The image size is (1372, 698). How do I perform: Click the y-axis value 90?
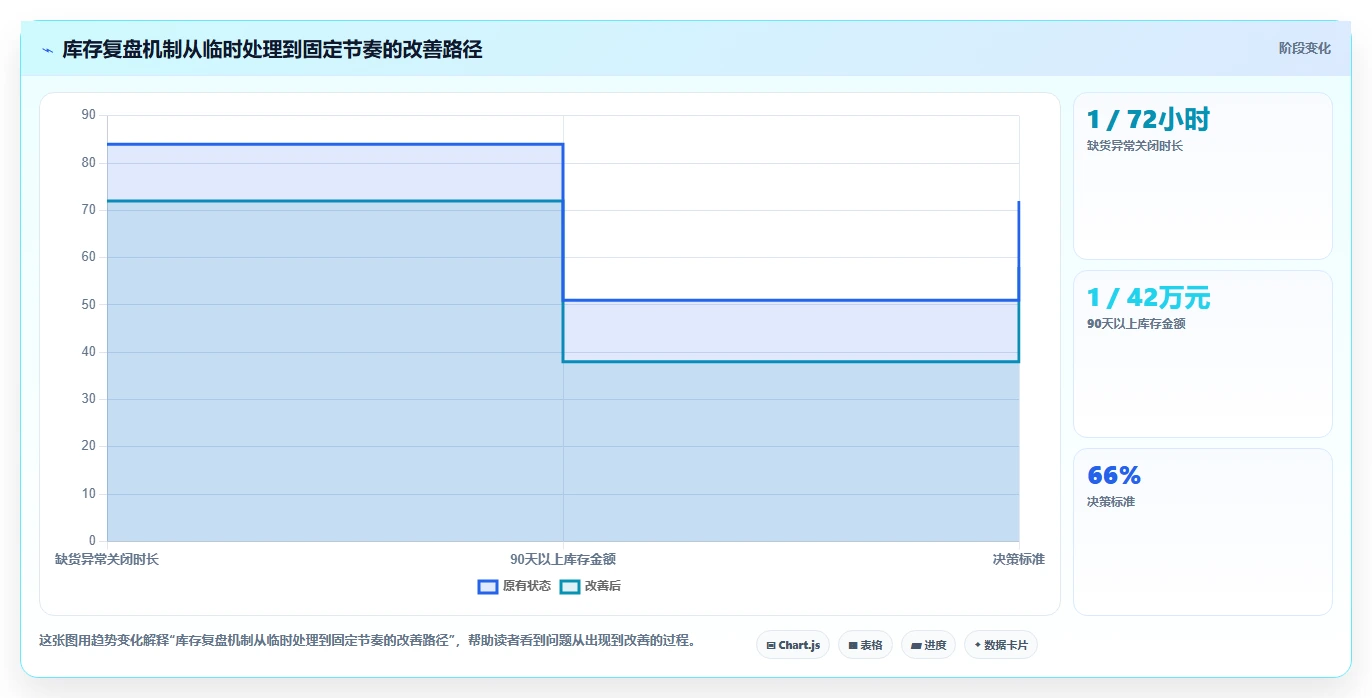click(88, 115)
